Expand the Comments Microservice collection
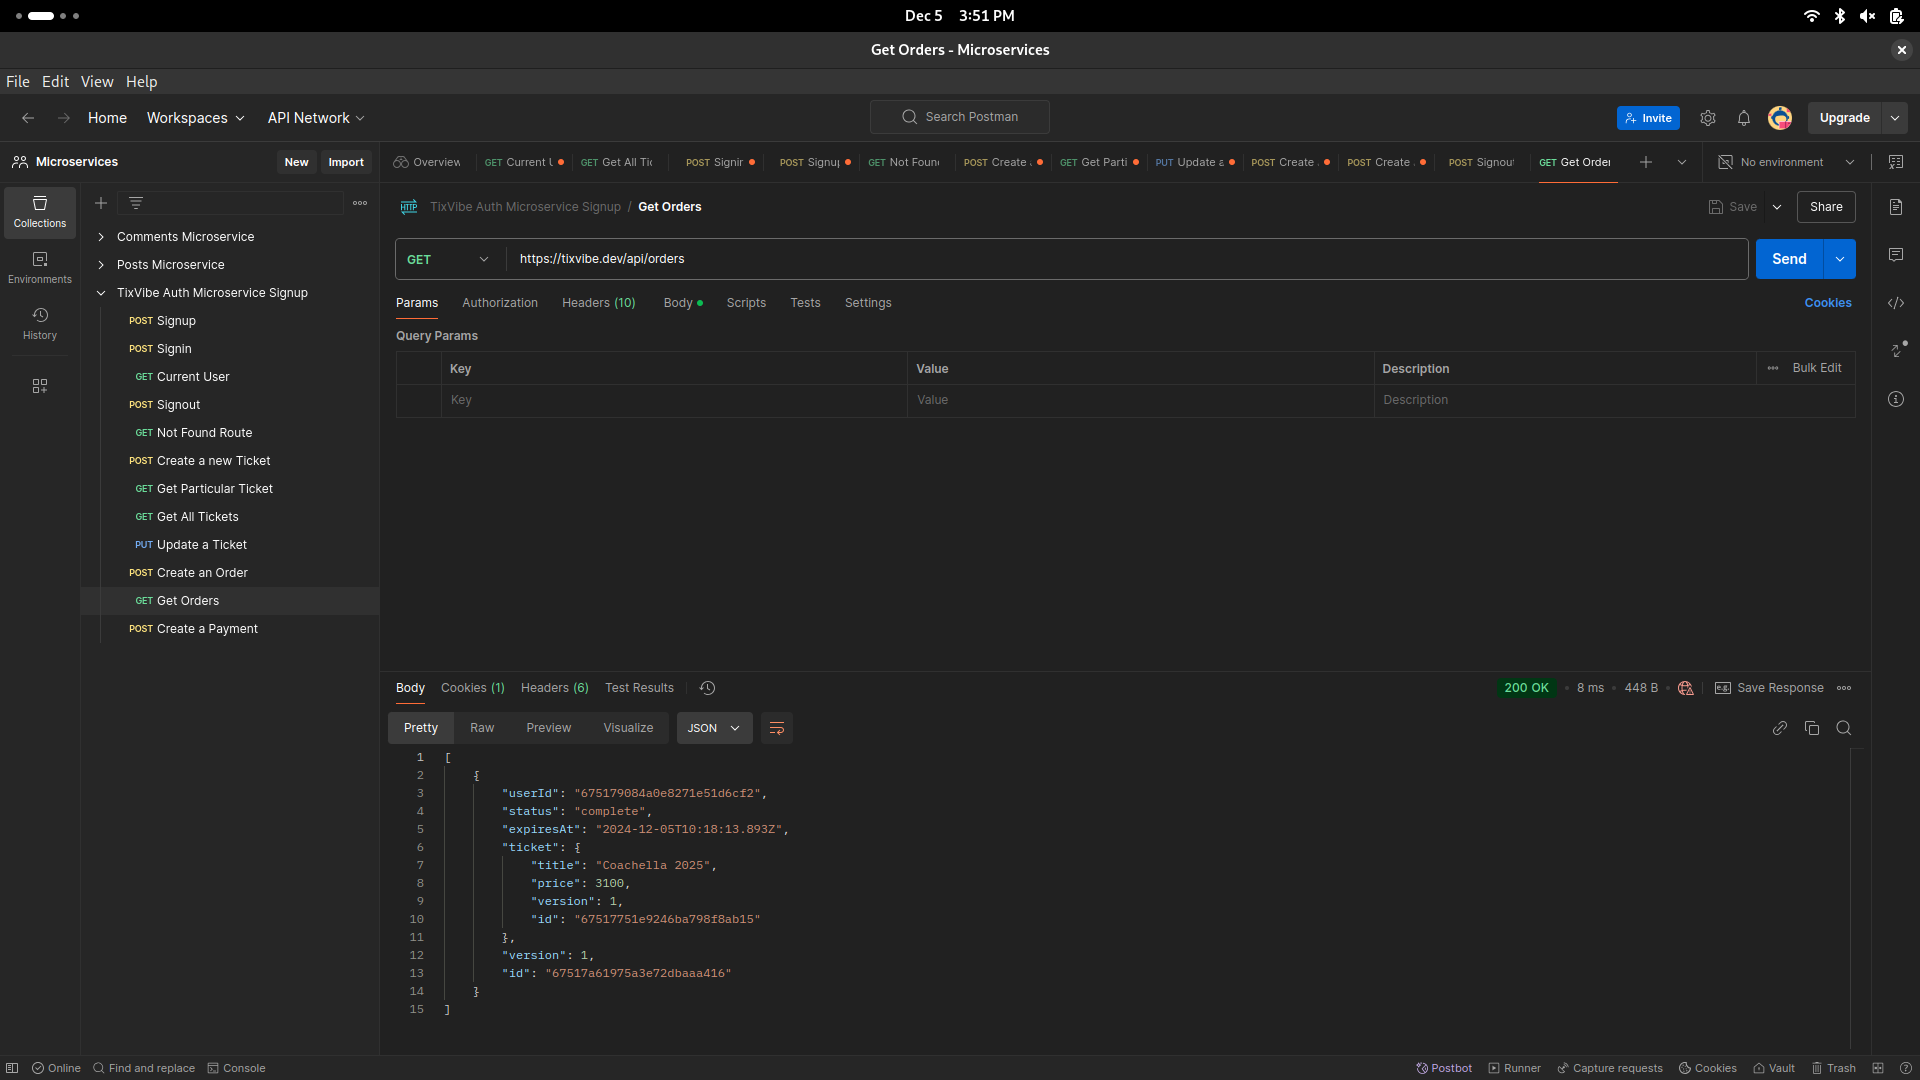The height and width of the screenshot is (1080, 1920). (101, 237)
